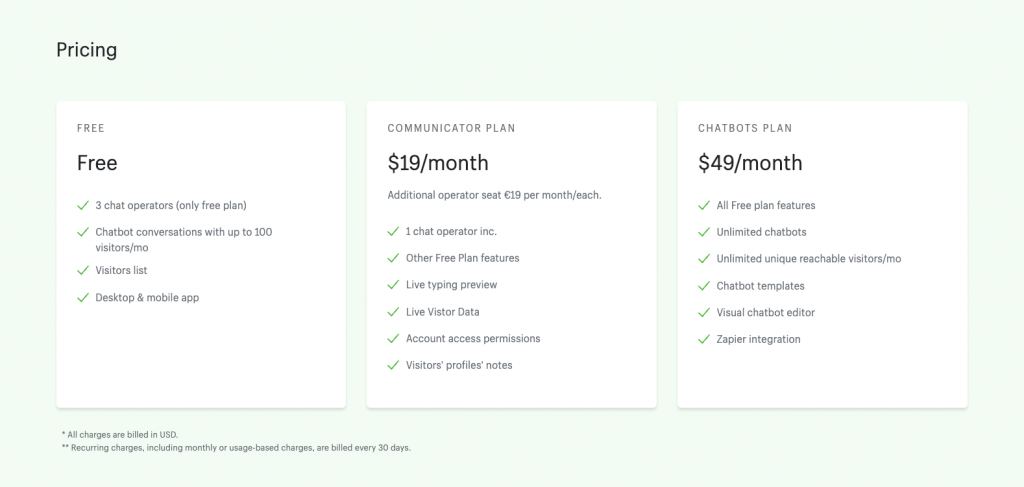Click the additional operator seat note
Image resolution: width=1024 pixels, height=487 pixels.
[494, 195]
